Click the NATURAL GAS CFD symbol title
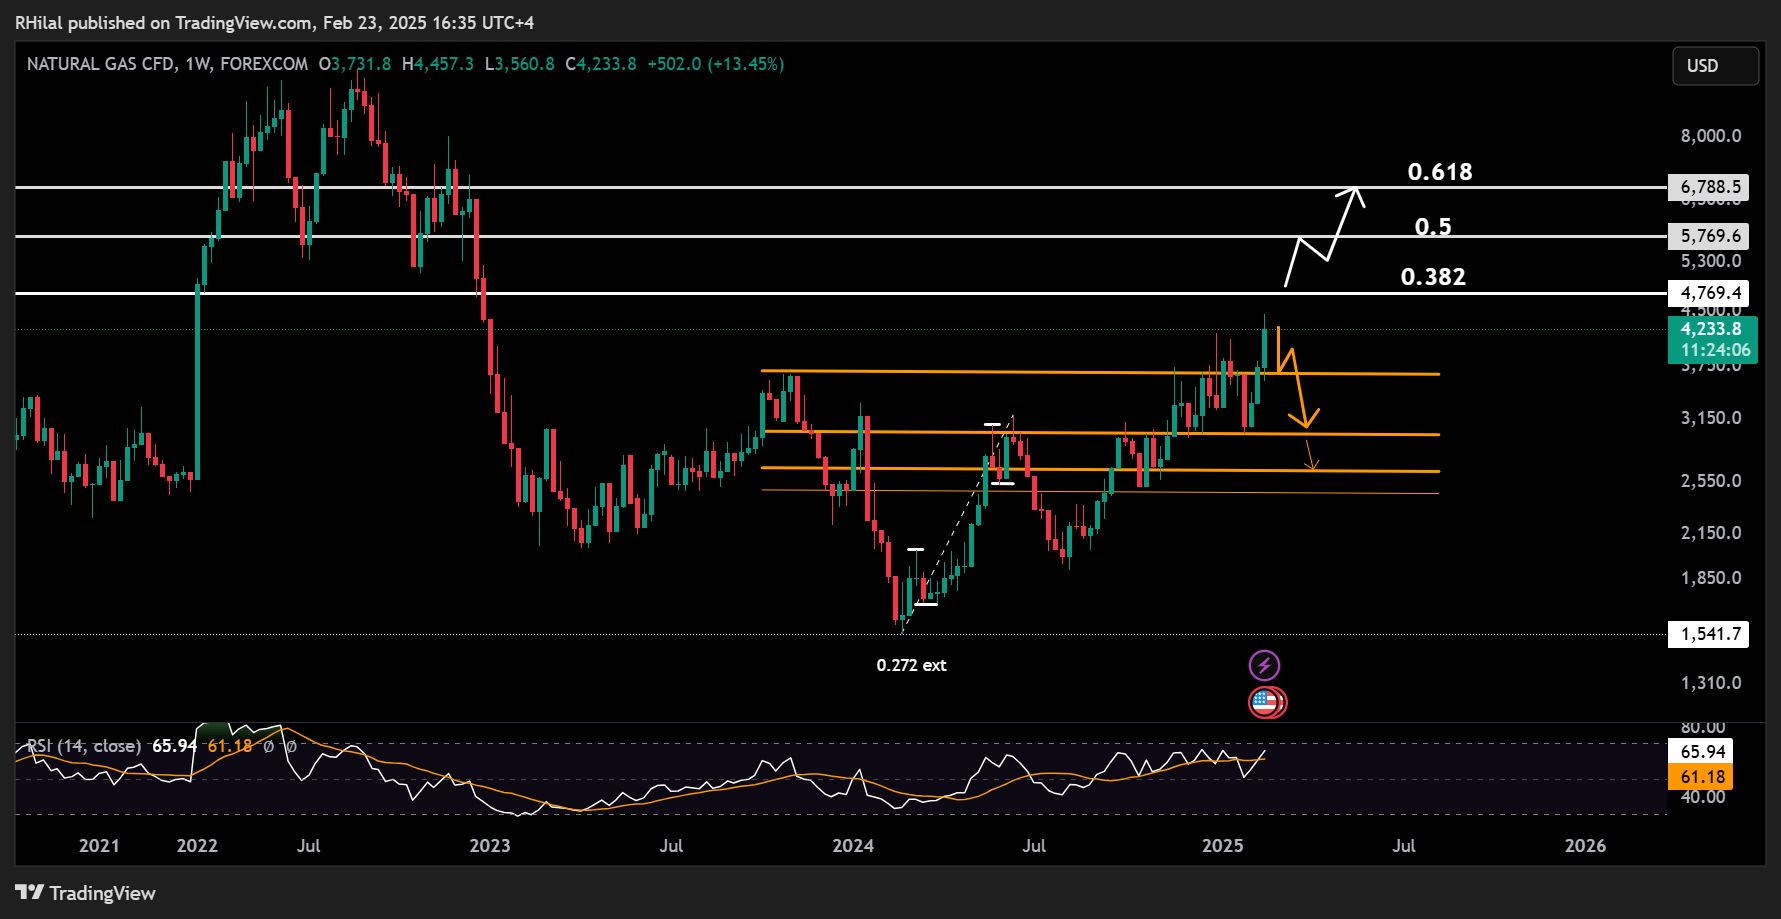1781x919 pixels. tap(101, 64)
